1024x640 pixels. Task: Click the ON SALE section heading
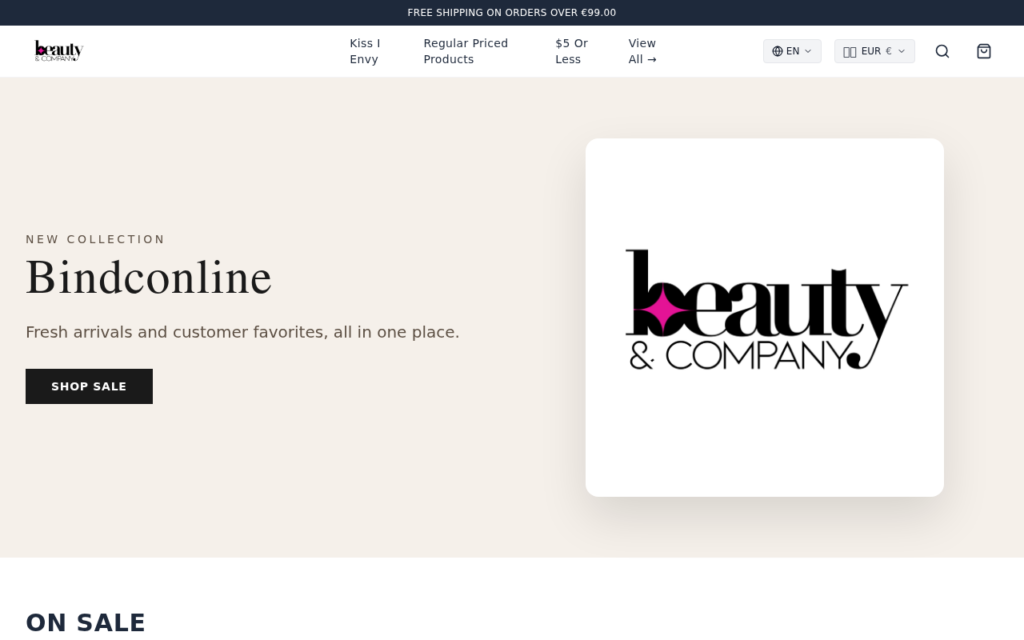point(86,622)
